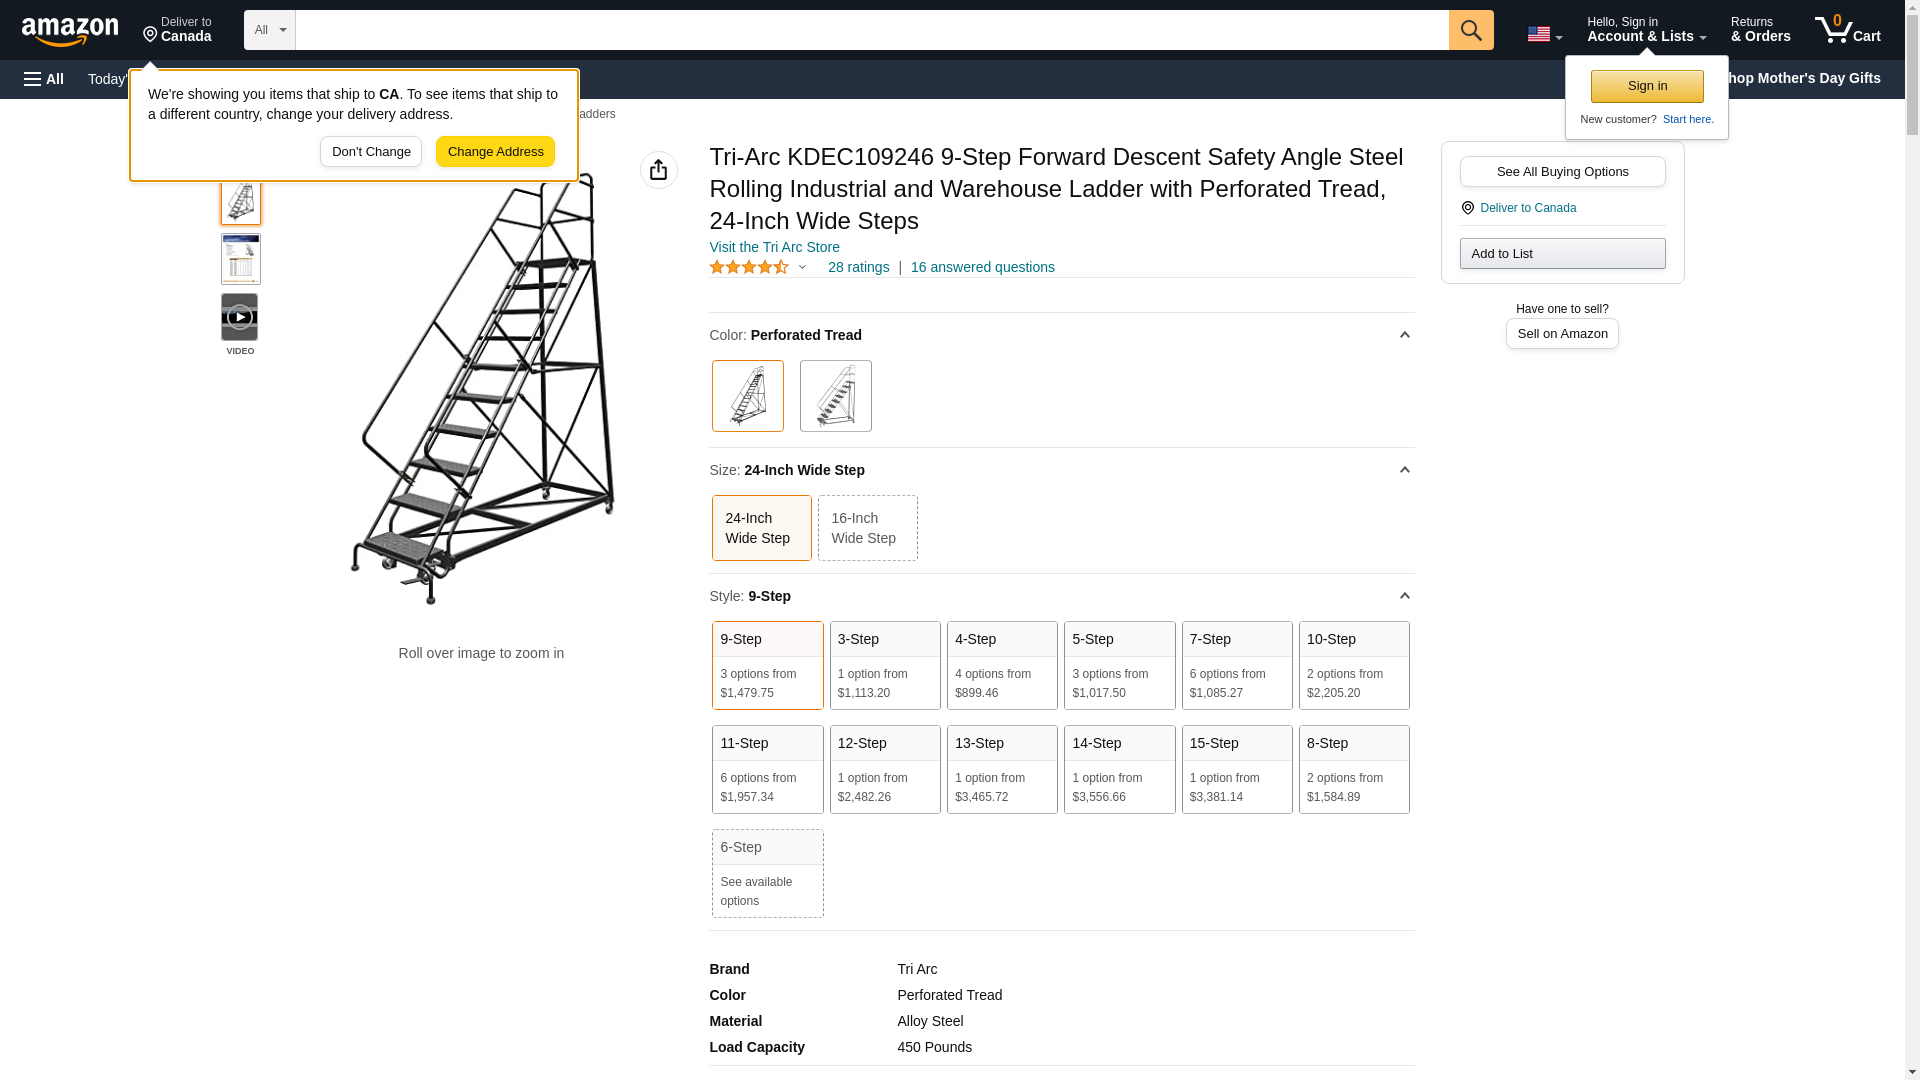Open the US flag language selector
This screenshot has height=1080, width=1920.
point(1543,34)
